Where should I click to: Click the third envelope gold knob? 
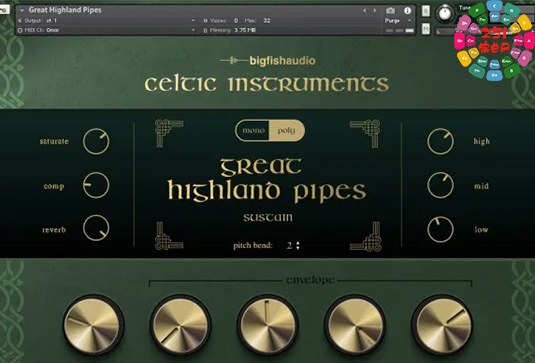coord(268,325)
